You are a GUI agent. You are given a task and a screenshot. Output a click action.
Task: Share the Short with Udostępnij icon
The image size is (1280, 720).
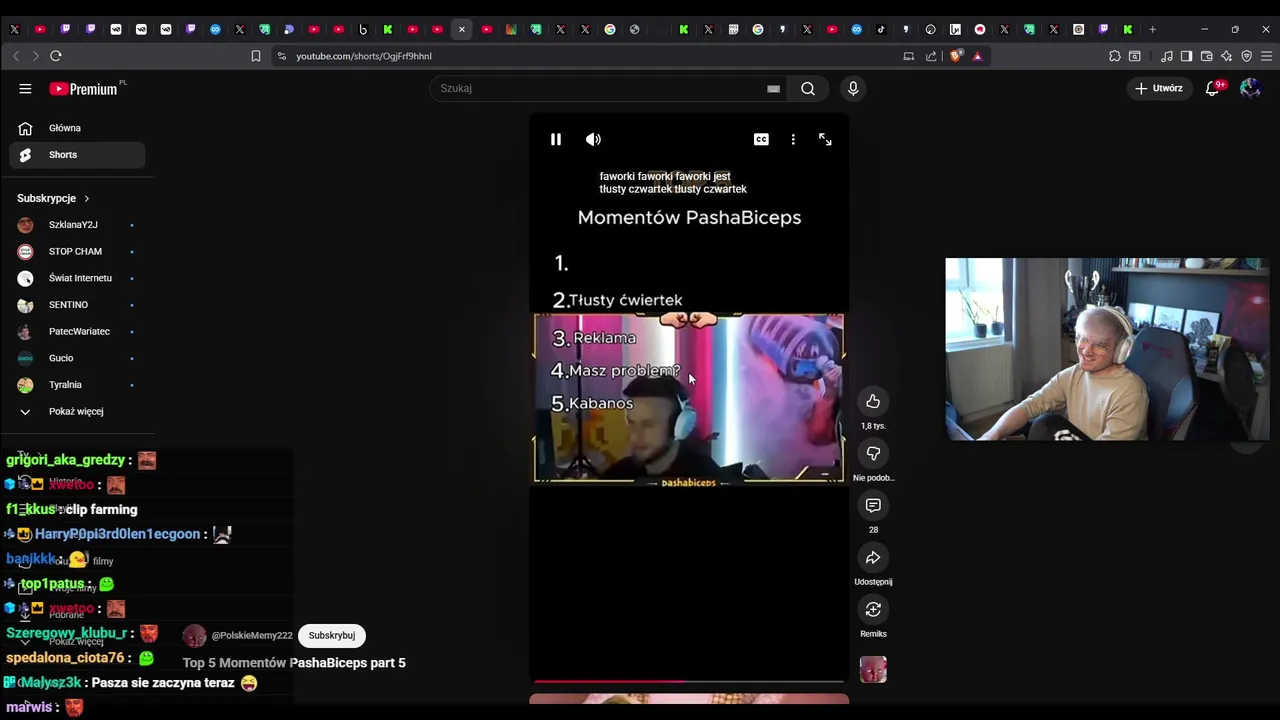873,557
